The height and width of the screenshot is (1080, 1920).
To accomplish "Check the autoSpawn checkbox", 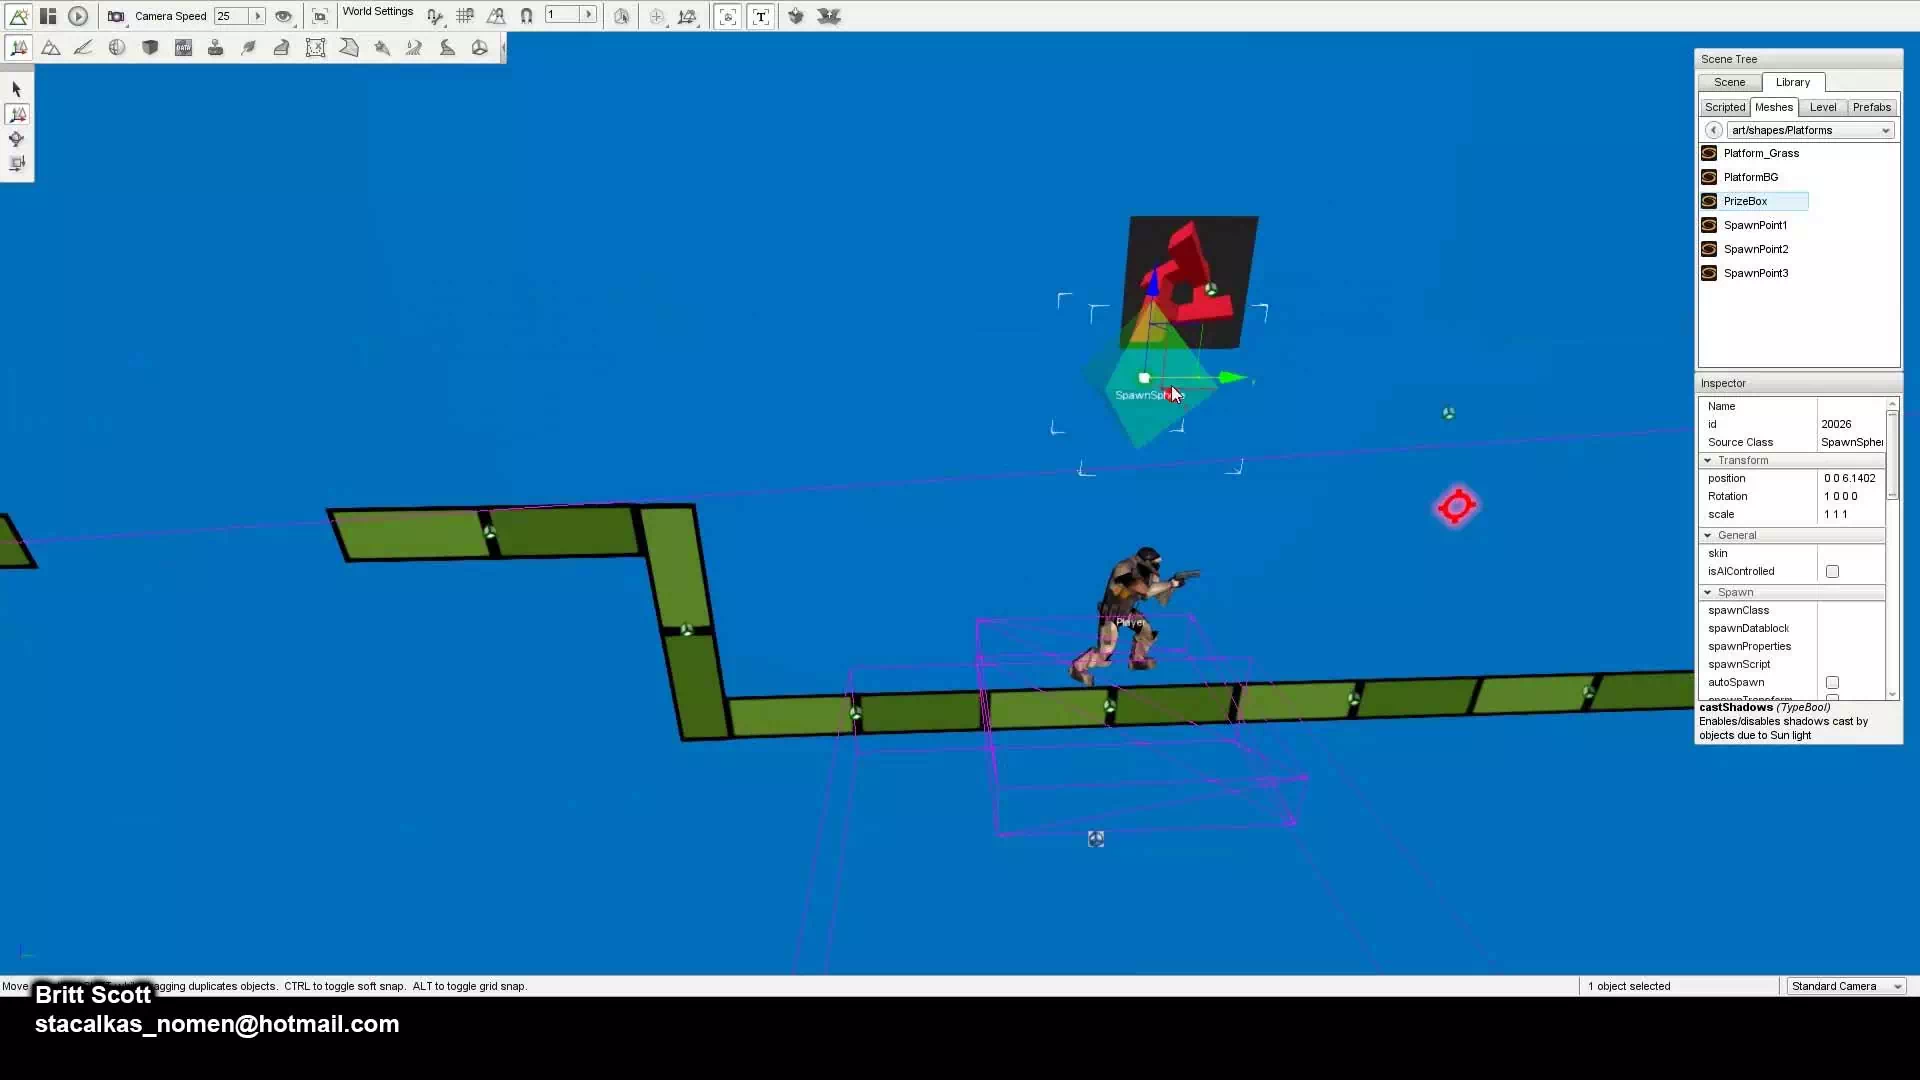I will coord(1832,683).
